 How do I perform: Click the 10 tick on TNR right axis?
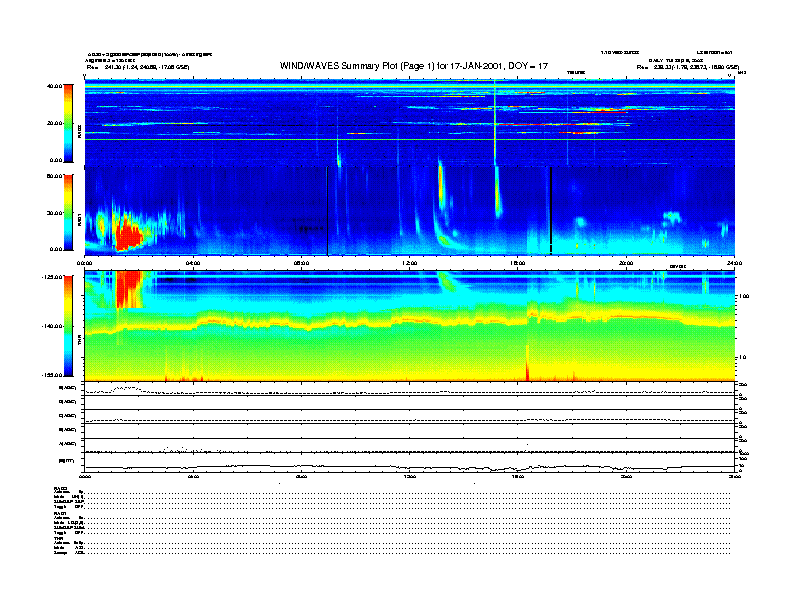point(742,358)
